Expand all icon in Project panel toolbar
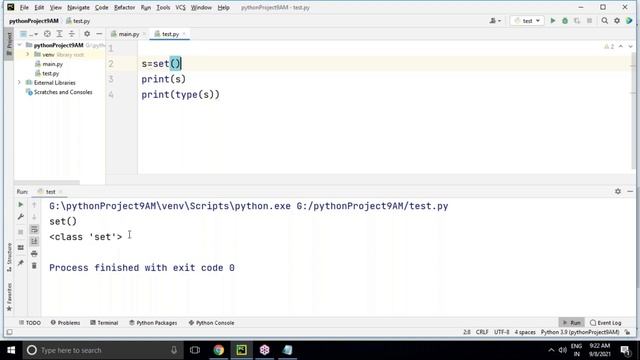Image resolution: width=640 pixels, height=360 pixels. [60, 34]
